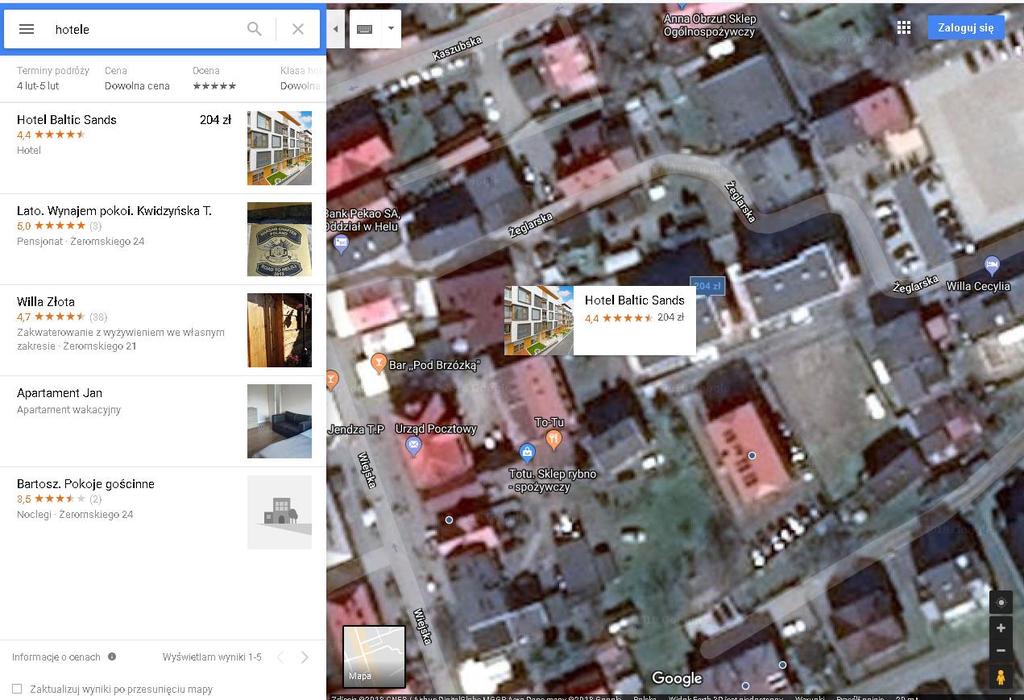Select Lato. Wynajem pokoi result
Screen dimensions: 1024x700
point(163,239)
